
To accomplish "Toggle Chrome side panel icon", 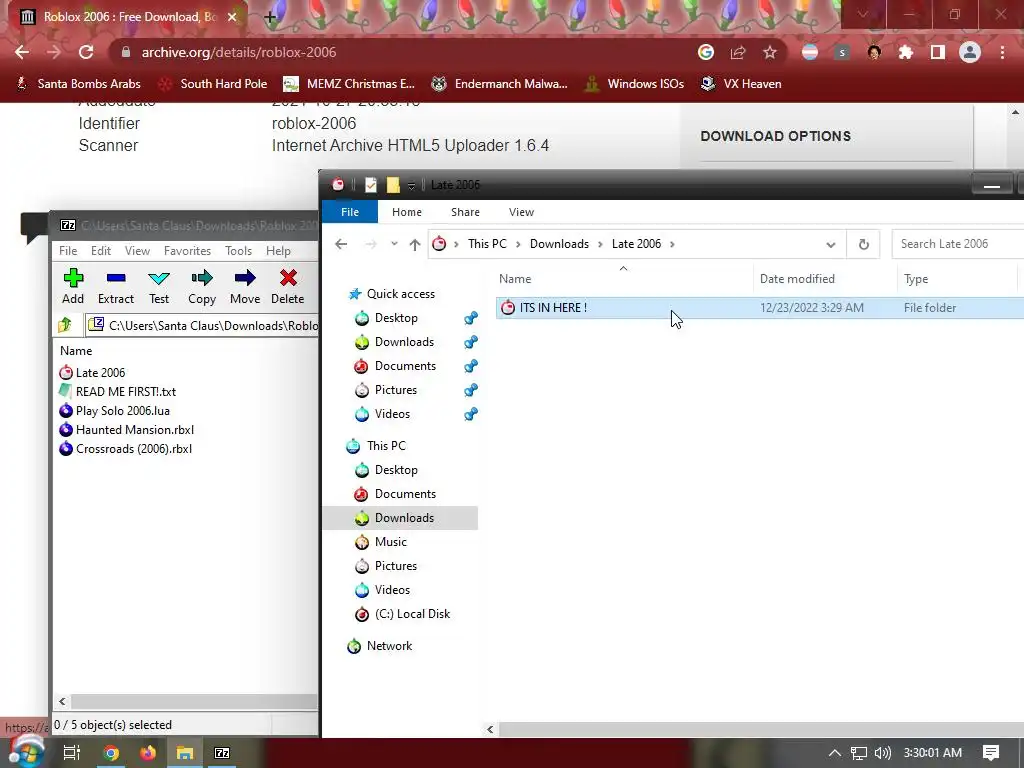I will [938, 52].
